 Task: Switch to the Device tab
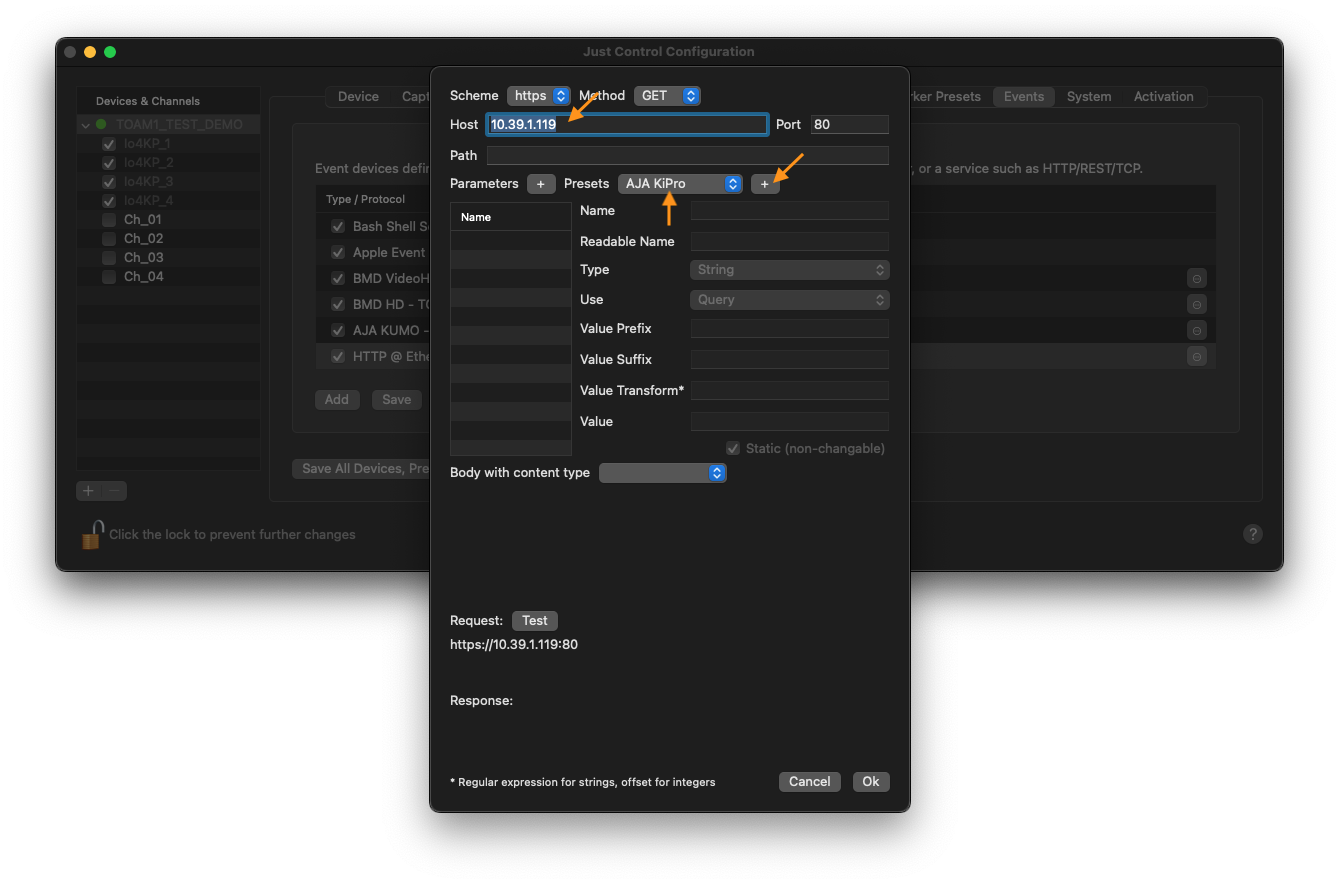[x=358, y=97]
